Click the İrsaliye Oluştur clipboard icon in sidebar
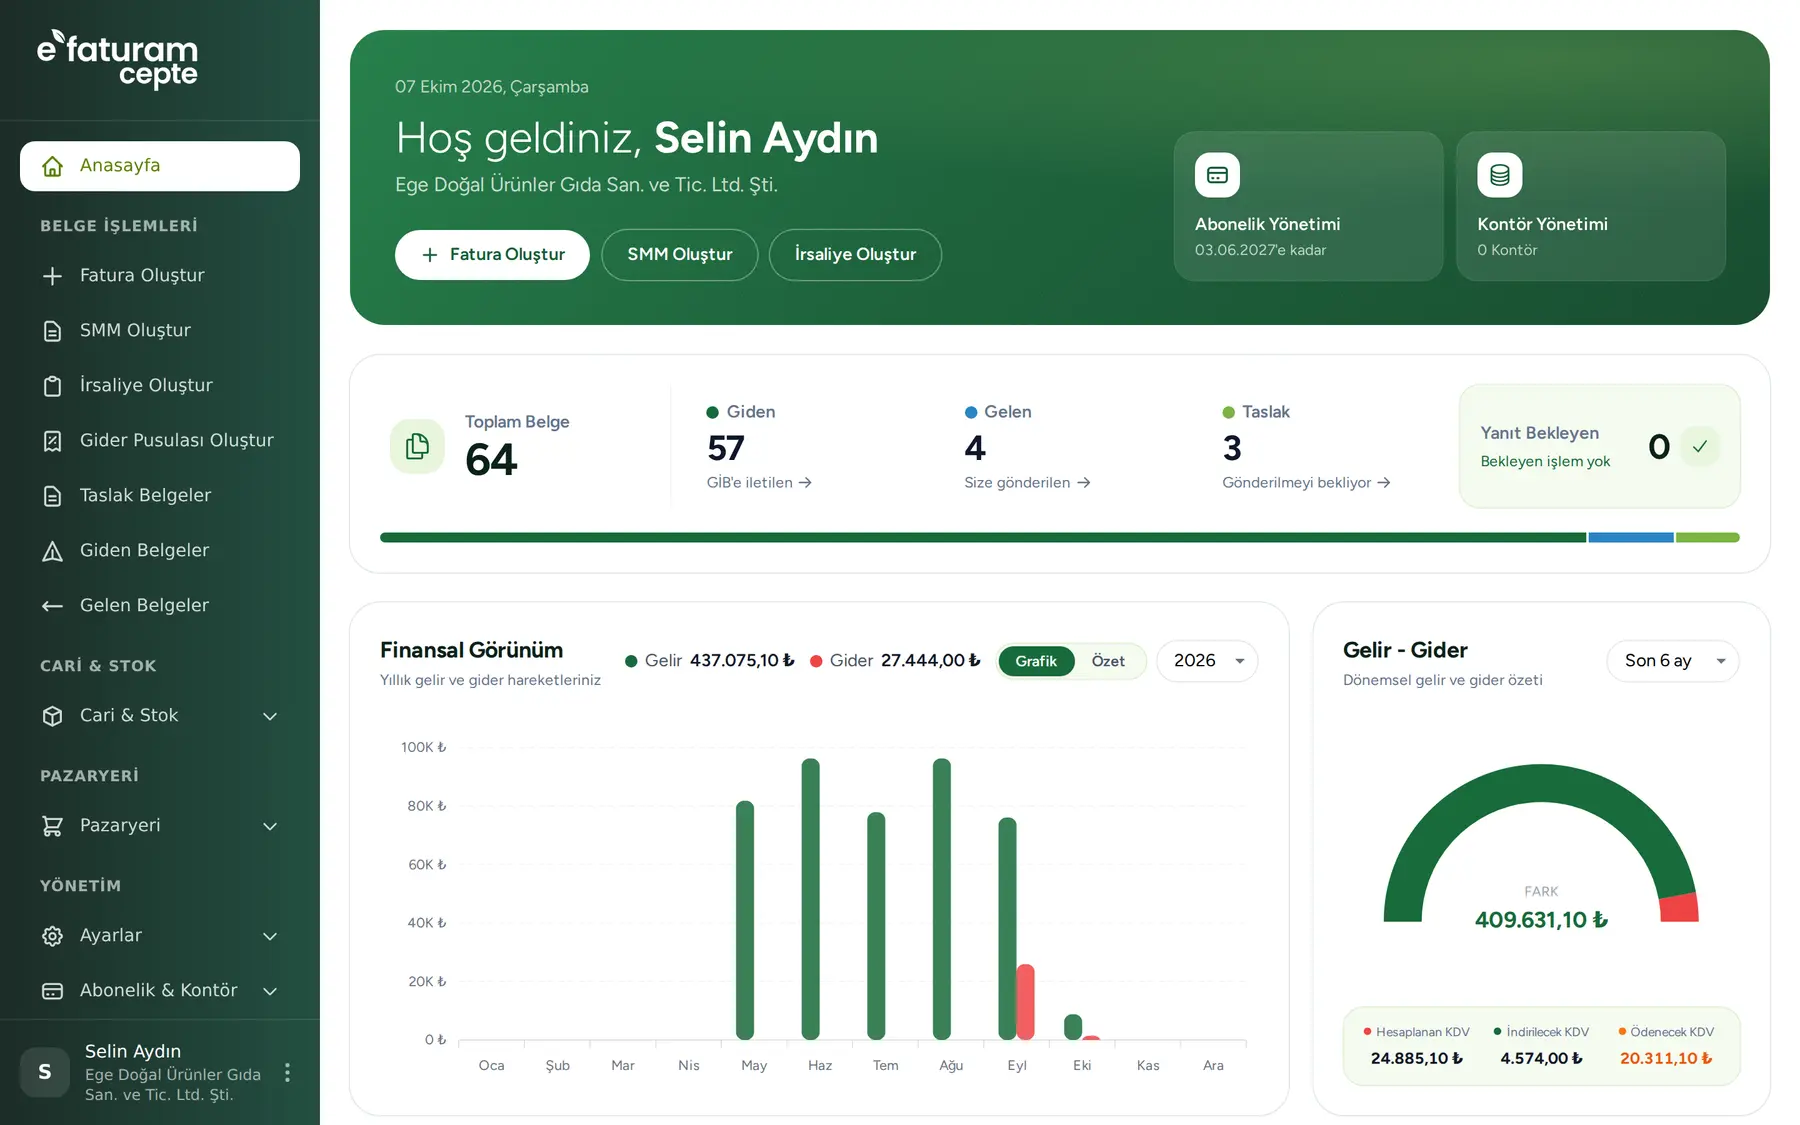 [53, 386]
